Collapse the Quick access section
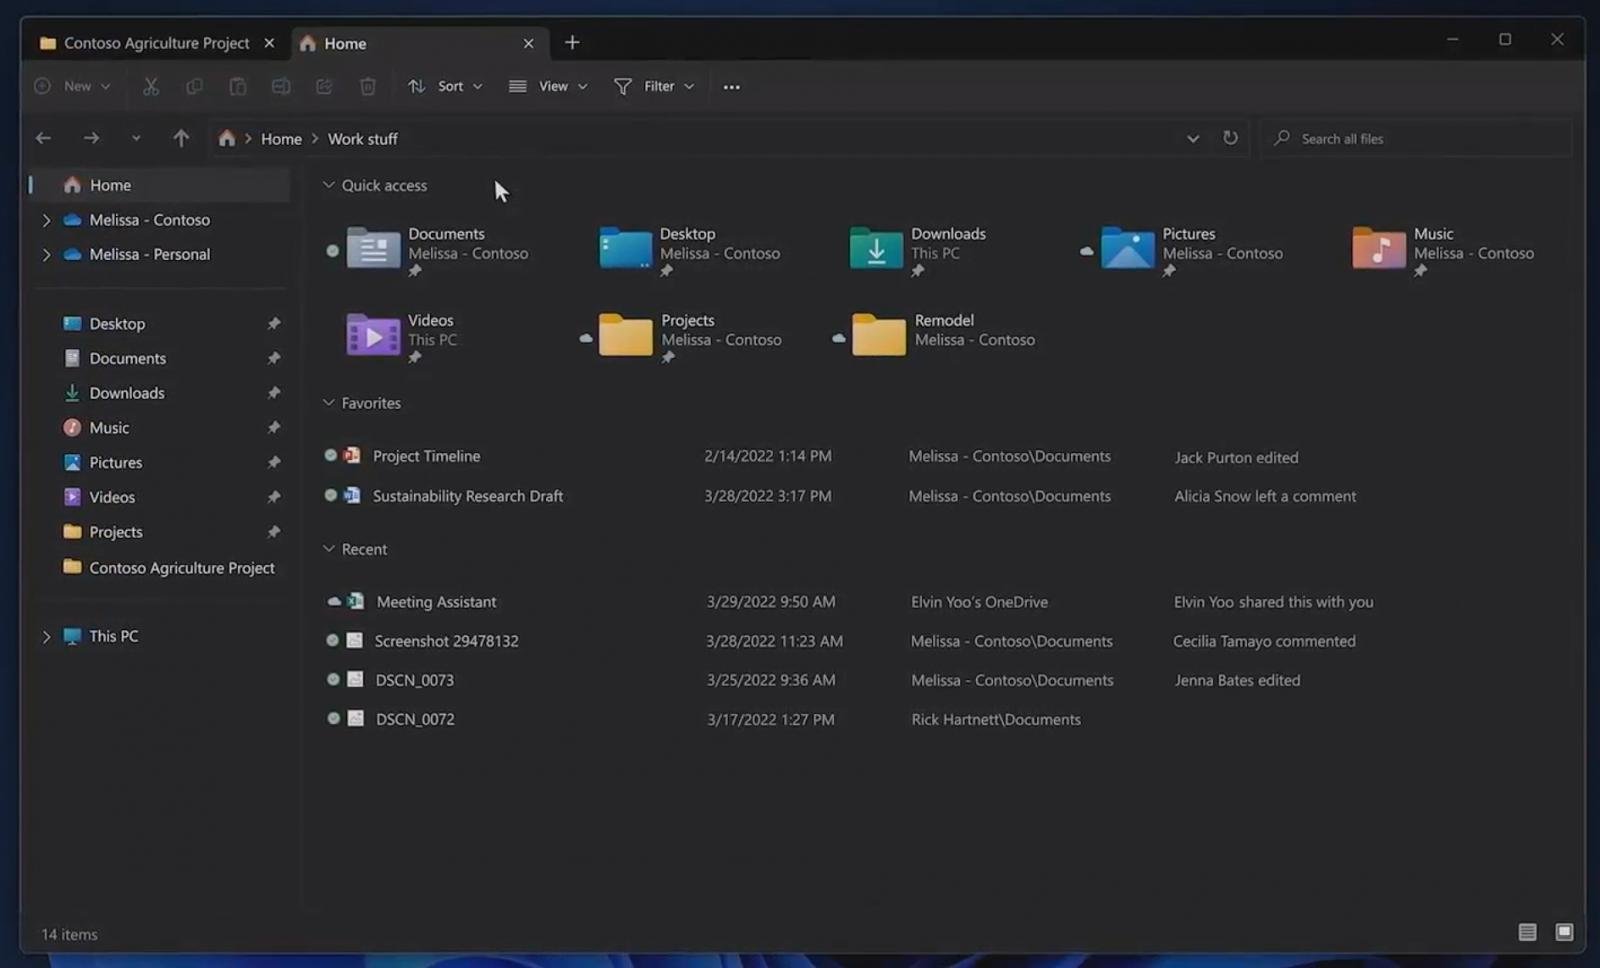The width and height of the screenshot is (1600, 968). [328, 185]
